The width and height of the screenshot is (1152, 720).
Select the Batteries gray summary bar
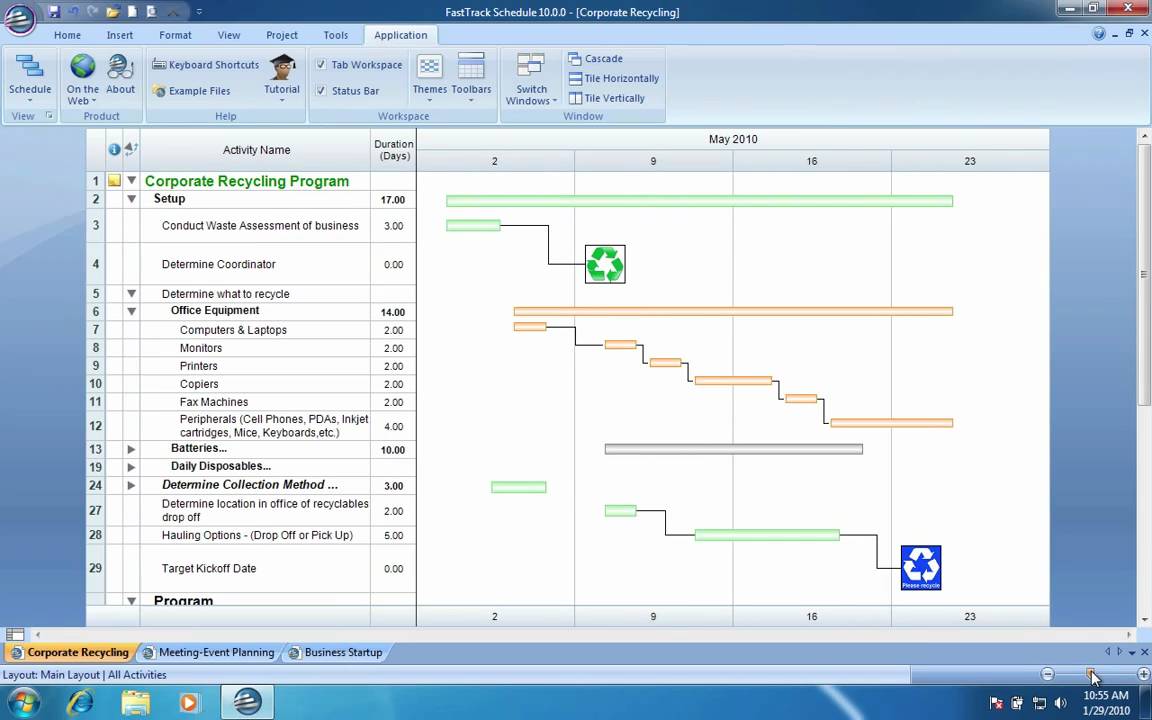coord(733,449)
